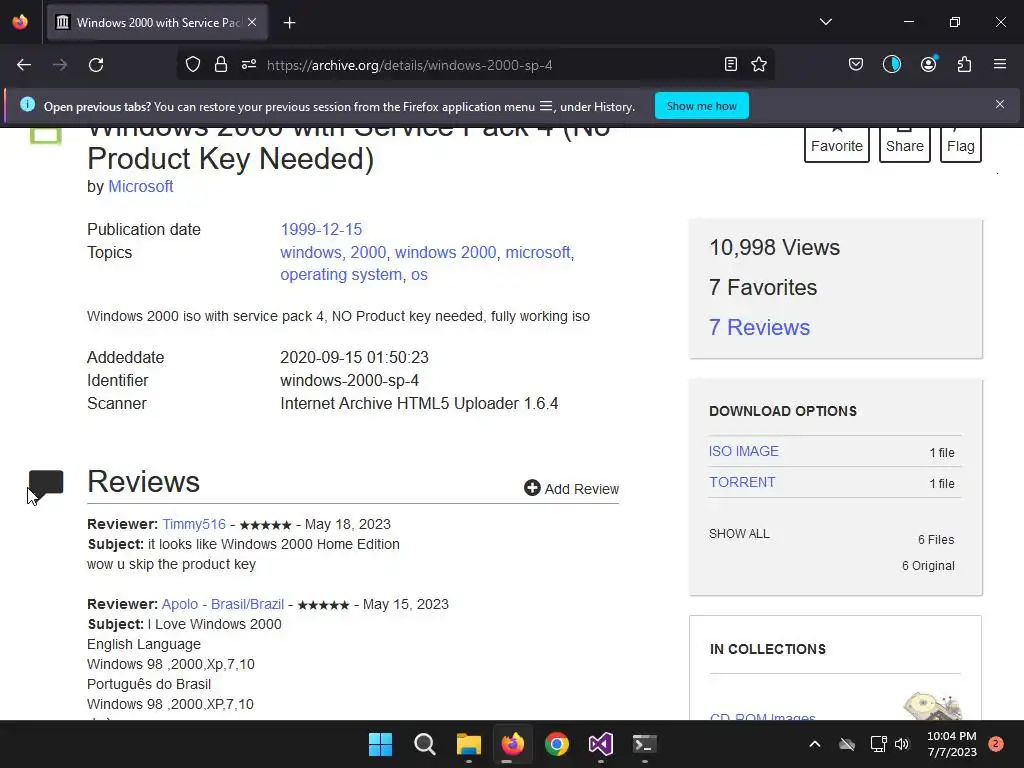This screenshot has width=1024, height=768.
Task: Open reviewer Apolo - Brasil/Brazil profile
Action: coord(223,604)
